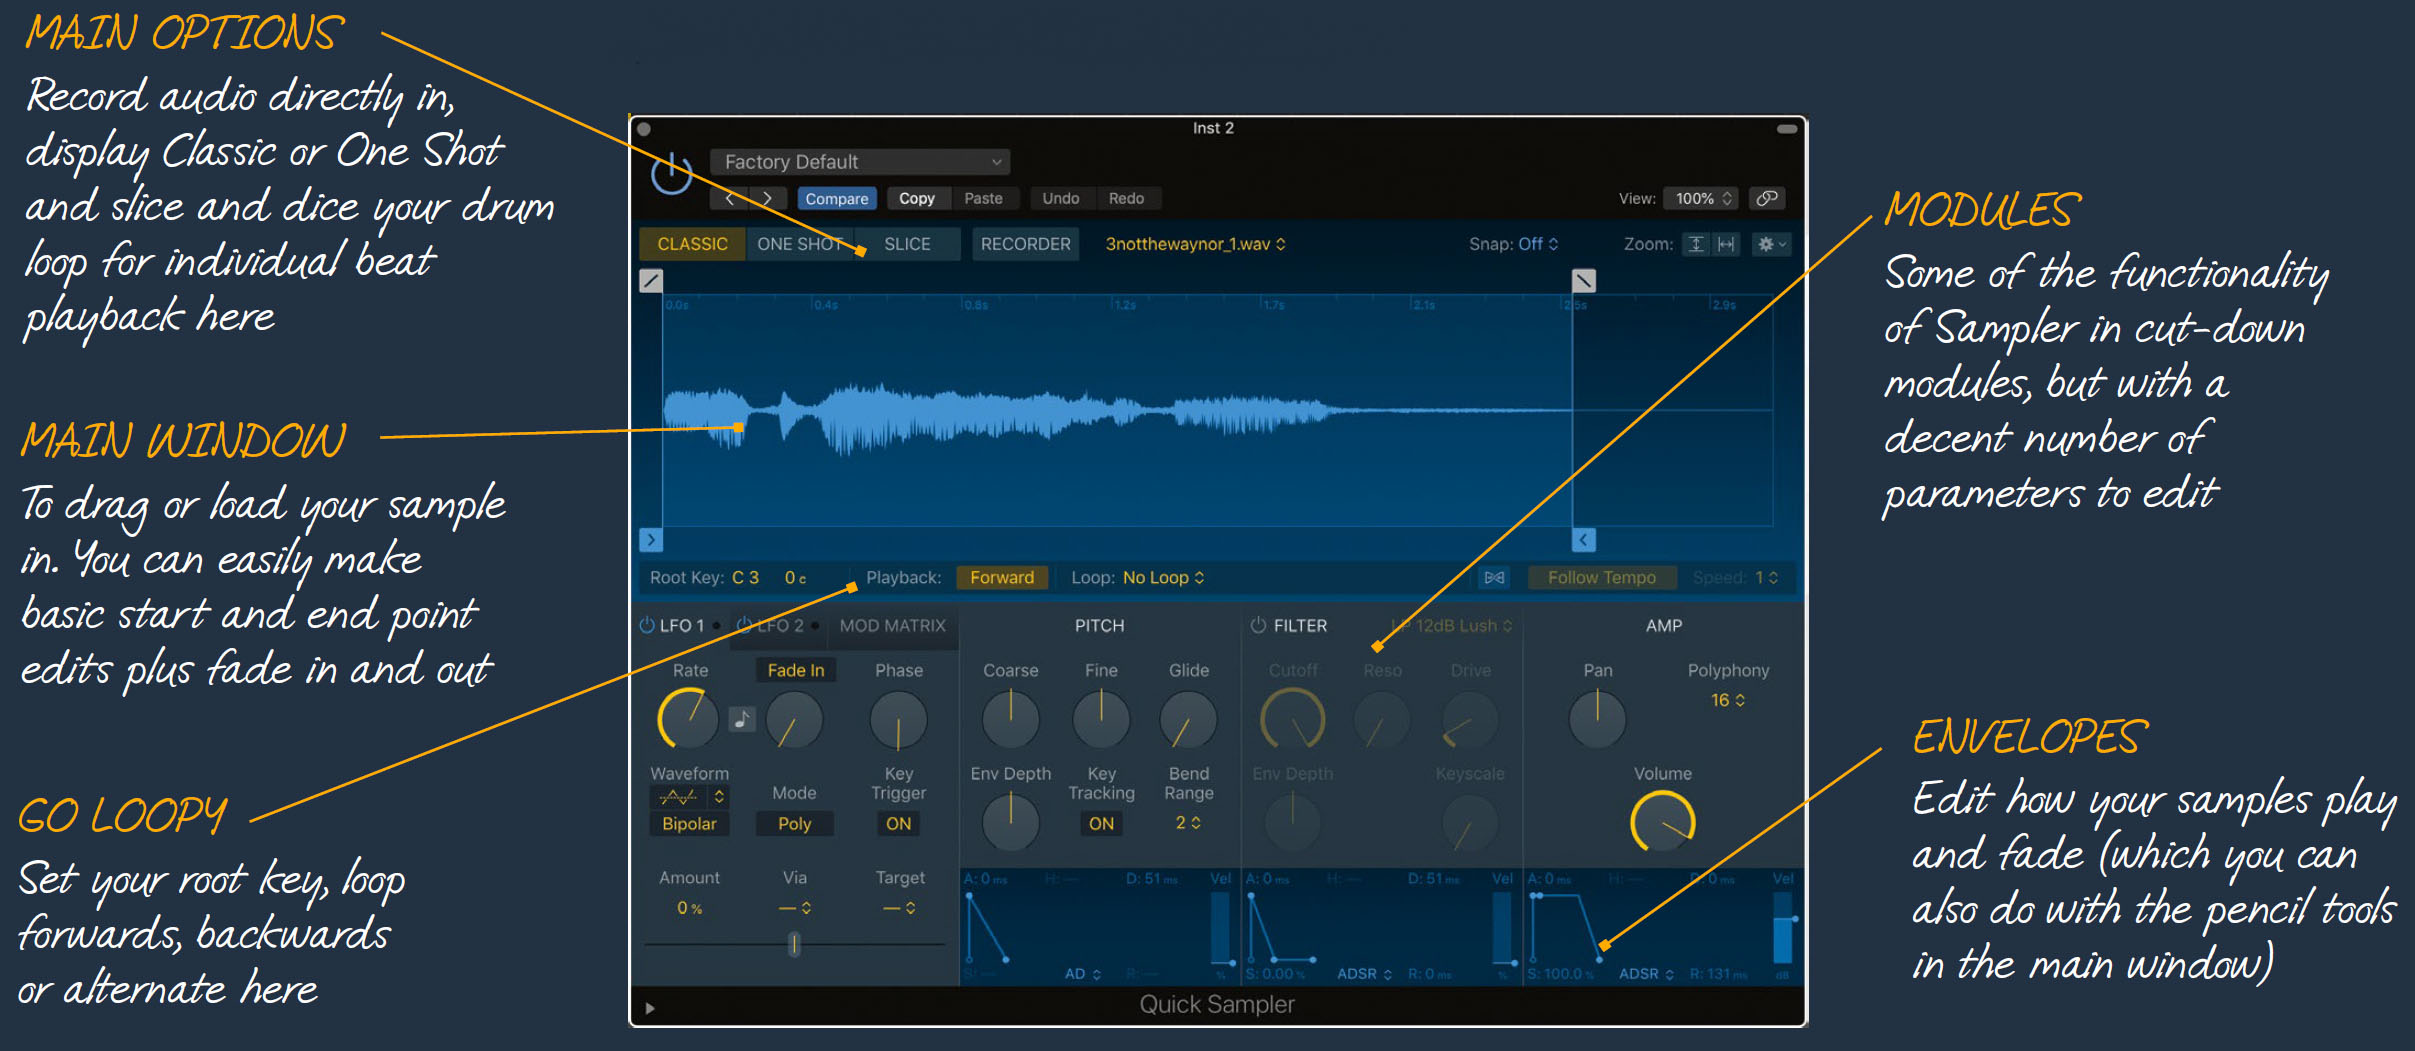Select the fade-out pencil marker
The height and width of the screenshot is (1051, 2415).
pos(1584,281)
